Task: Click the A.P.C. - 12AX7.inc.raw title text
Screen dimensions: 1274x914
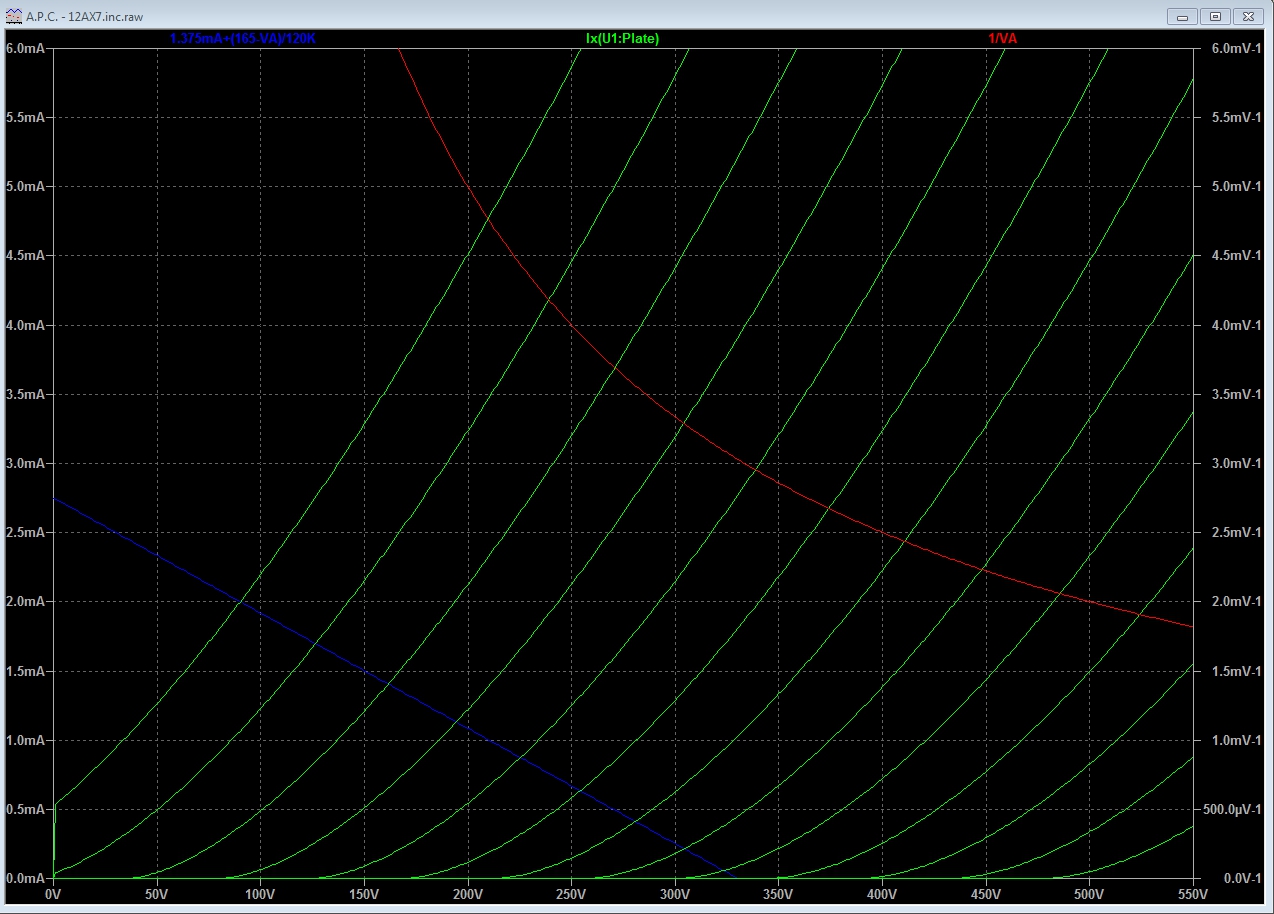Action: coord(86,17)
